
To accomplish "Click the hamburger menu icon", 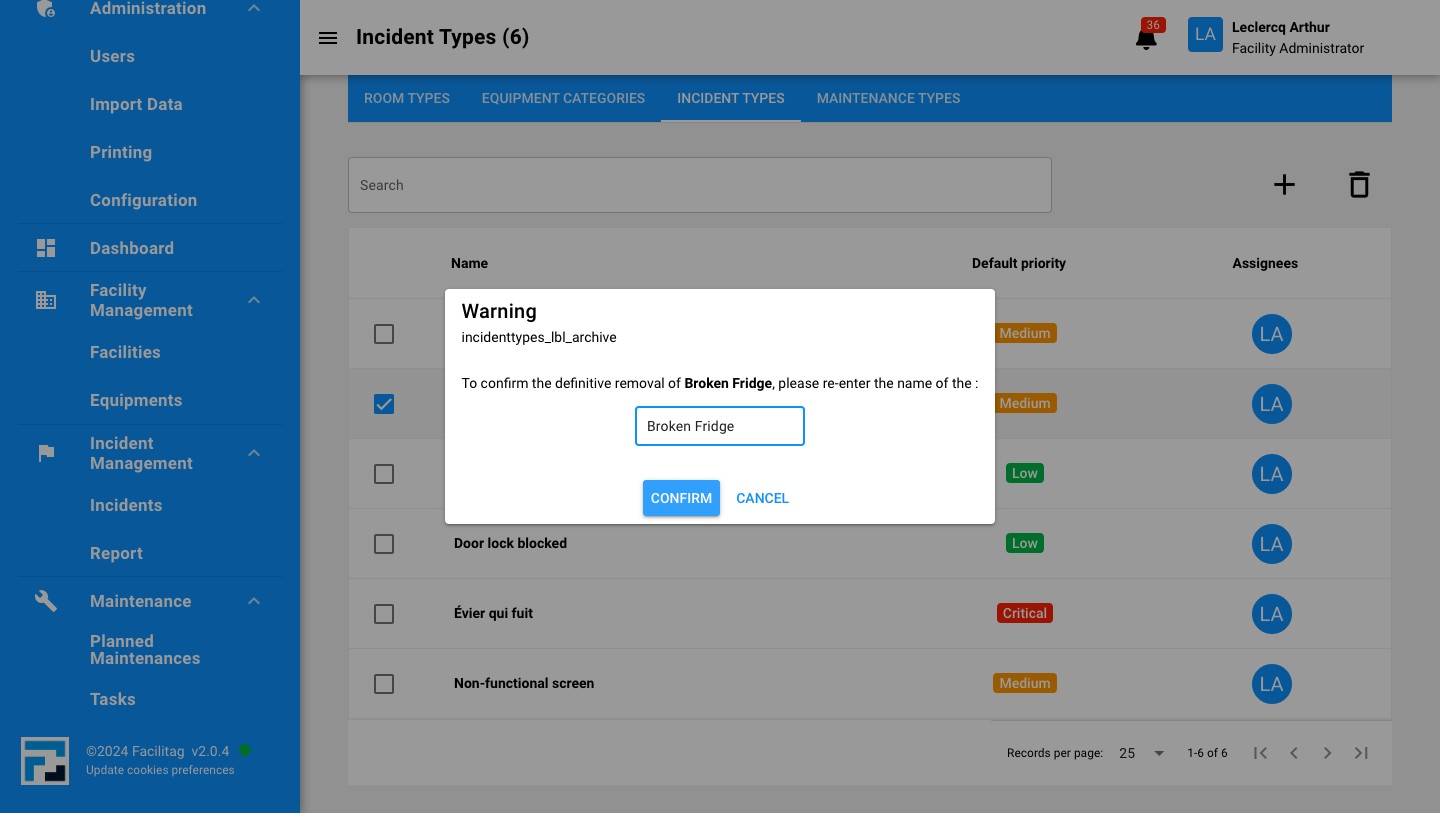I will 328,38.
